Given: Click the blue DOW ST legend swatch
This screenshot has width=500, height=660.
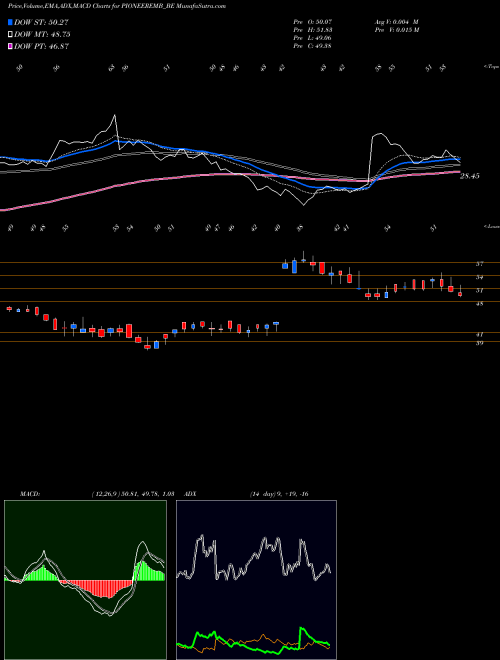Looking at the screenshot, I should (x=10, y=22).
